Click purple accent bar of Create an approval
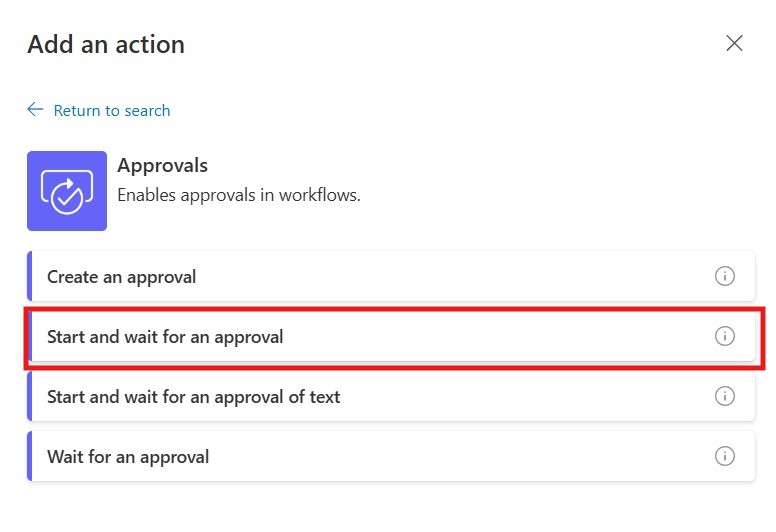This screenshot has width=776, height=532. (x=30, y=277)
